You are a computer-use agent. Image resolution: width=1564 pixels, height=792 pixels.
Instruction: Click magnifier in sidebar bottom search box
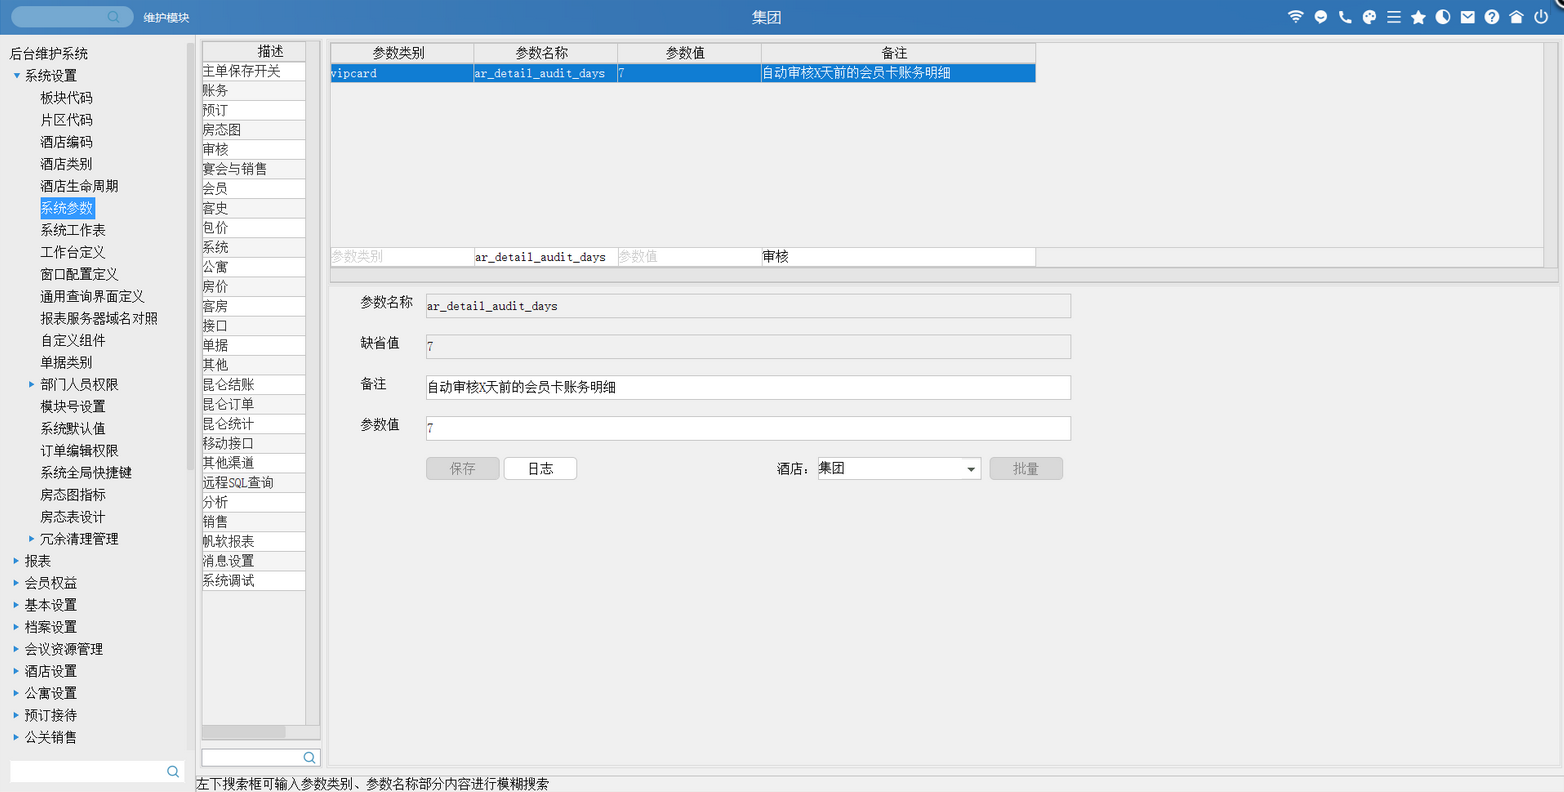click(x=173, y=771)
